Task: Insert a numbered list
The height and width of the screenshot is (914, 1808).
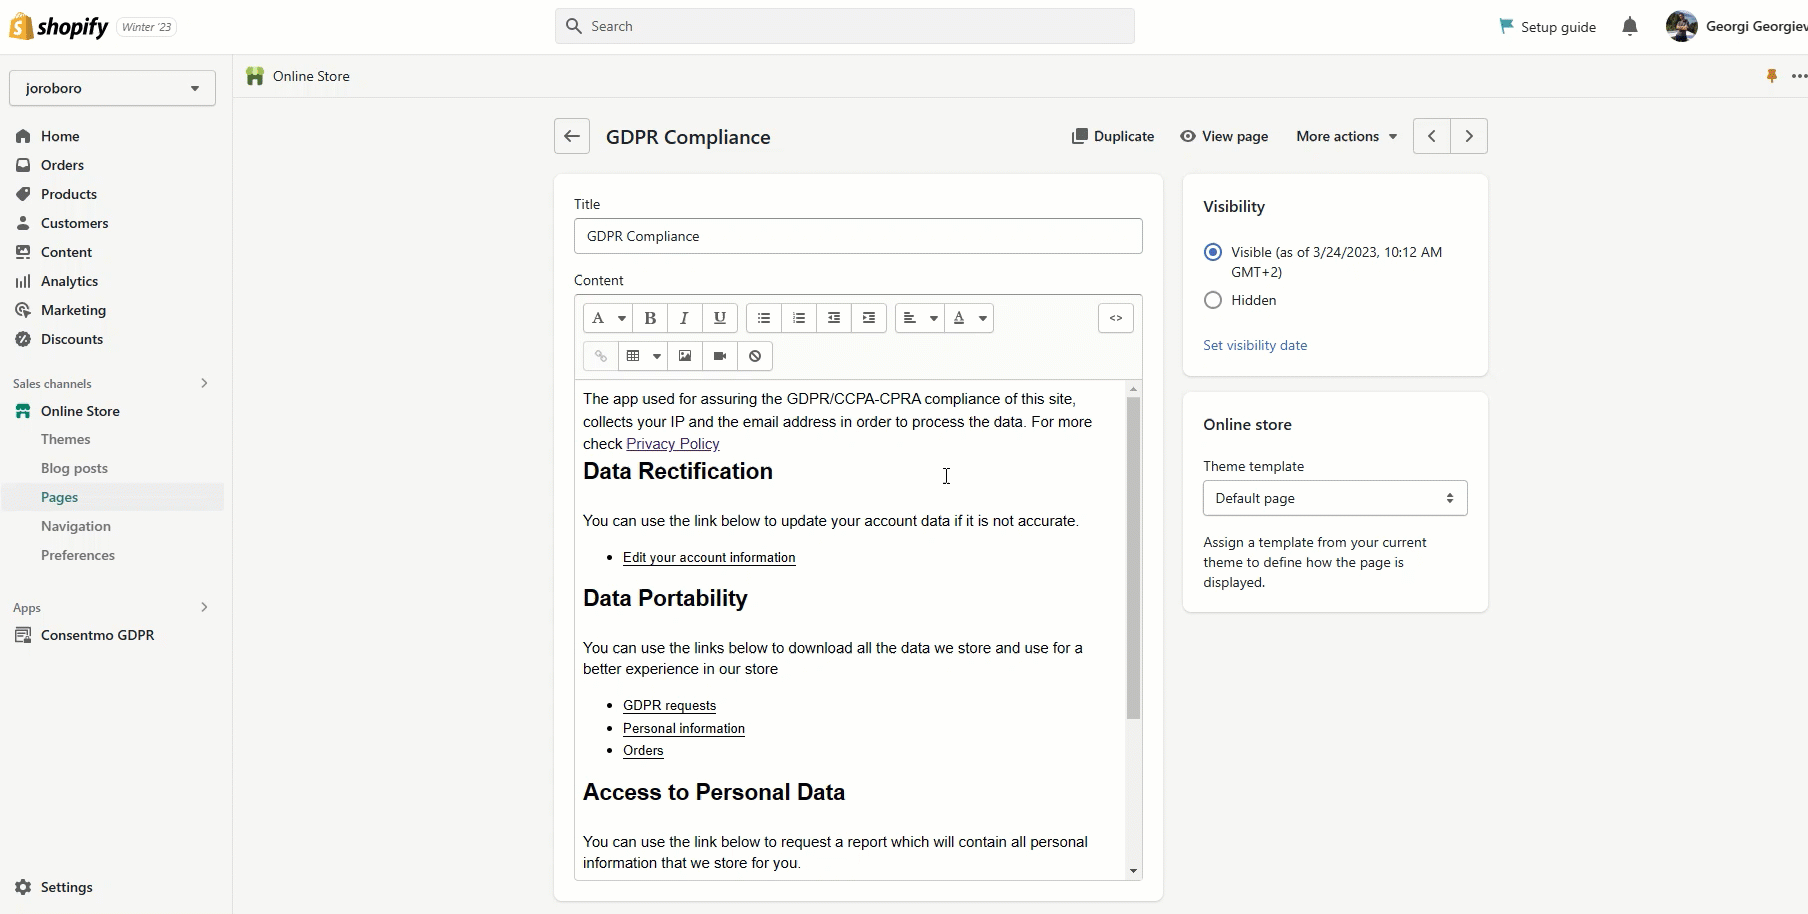Action: (799, 318)
